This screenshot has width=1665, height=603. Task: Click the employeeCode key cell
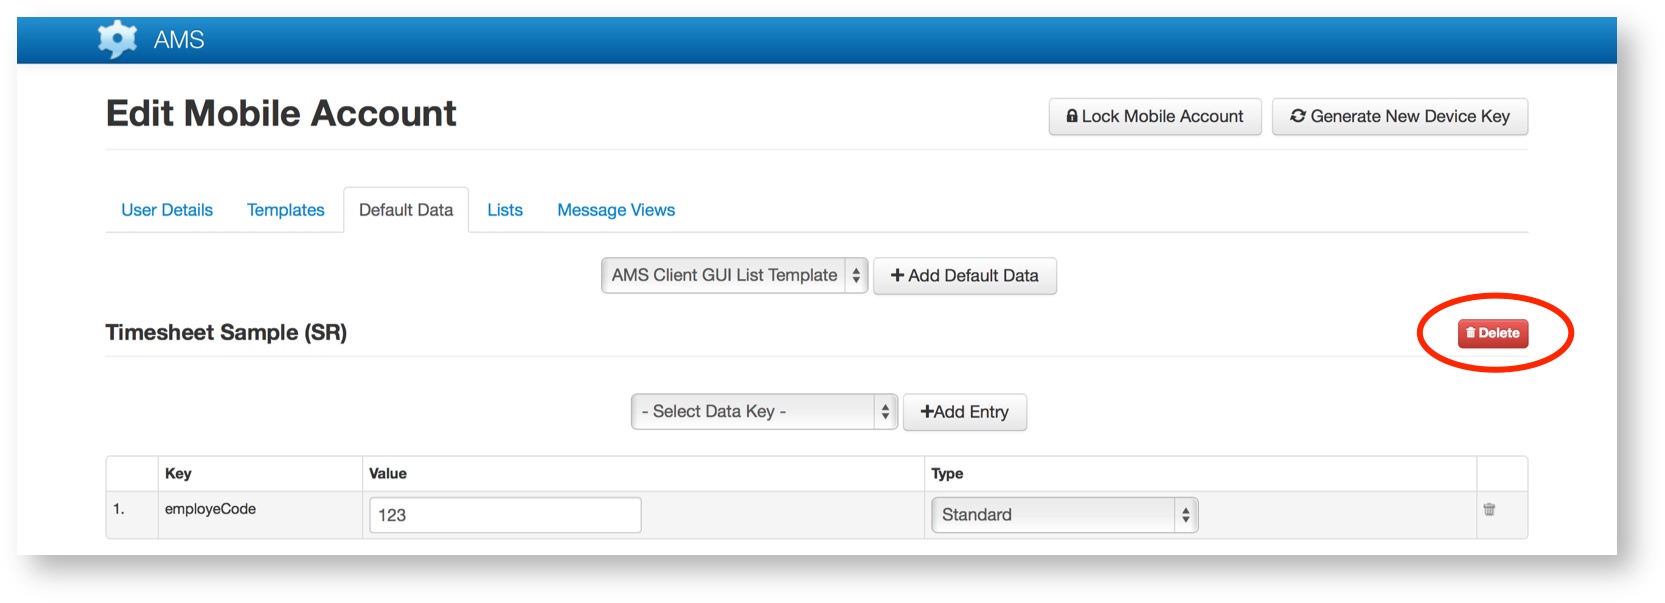(210, 509)
